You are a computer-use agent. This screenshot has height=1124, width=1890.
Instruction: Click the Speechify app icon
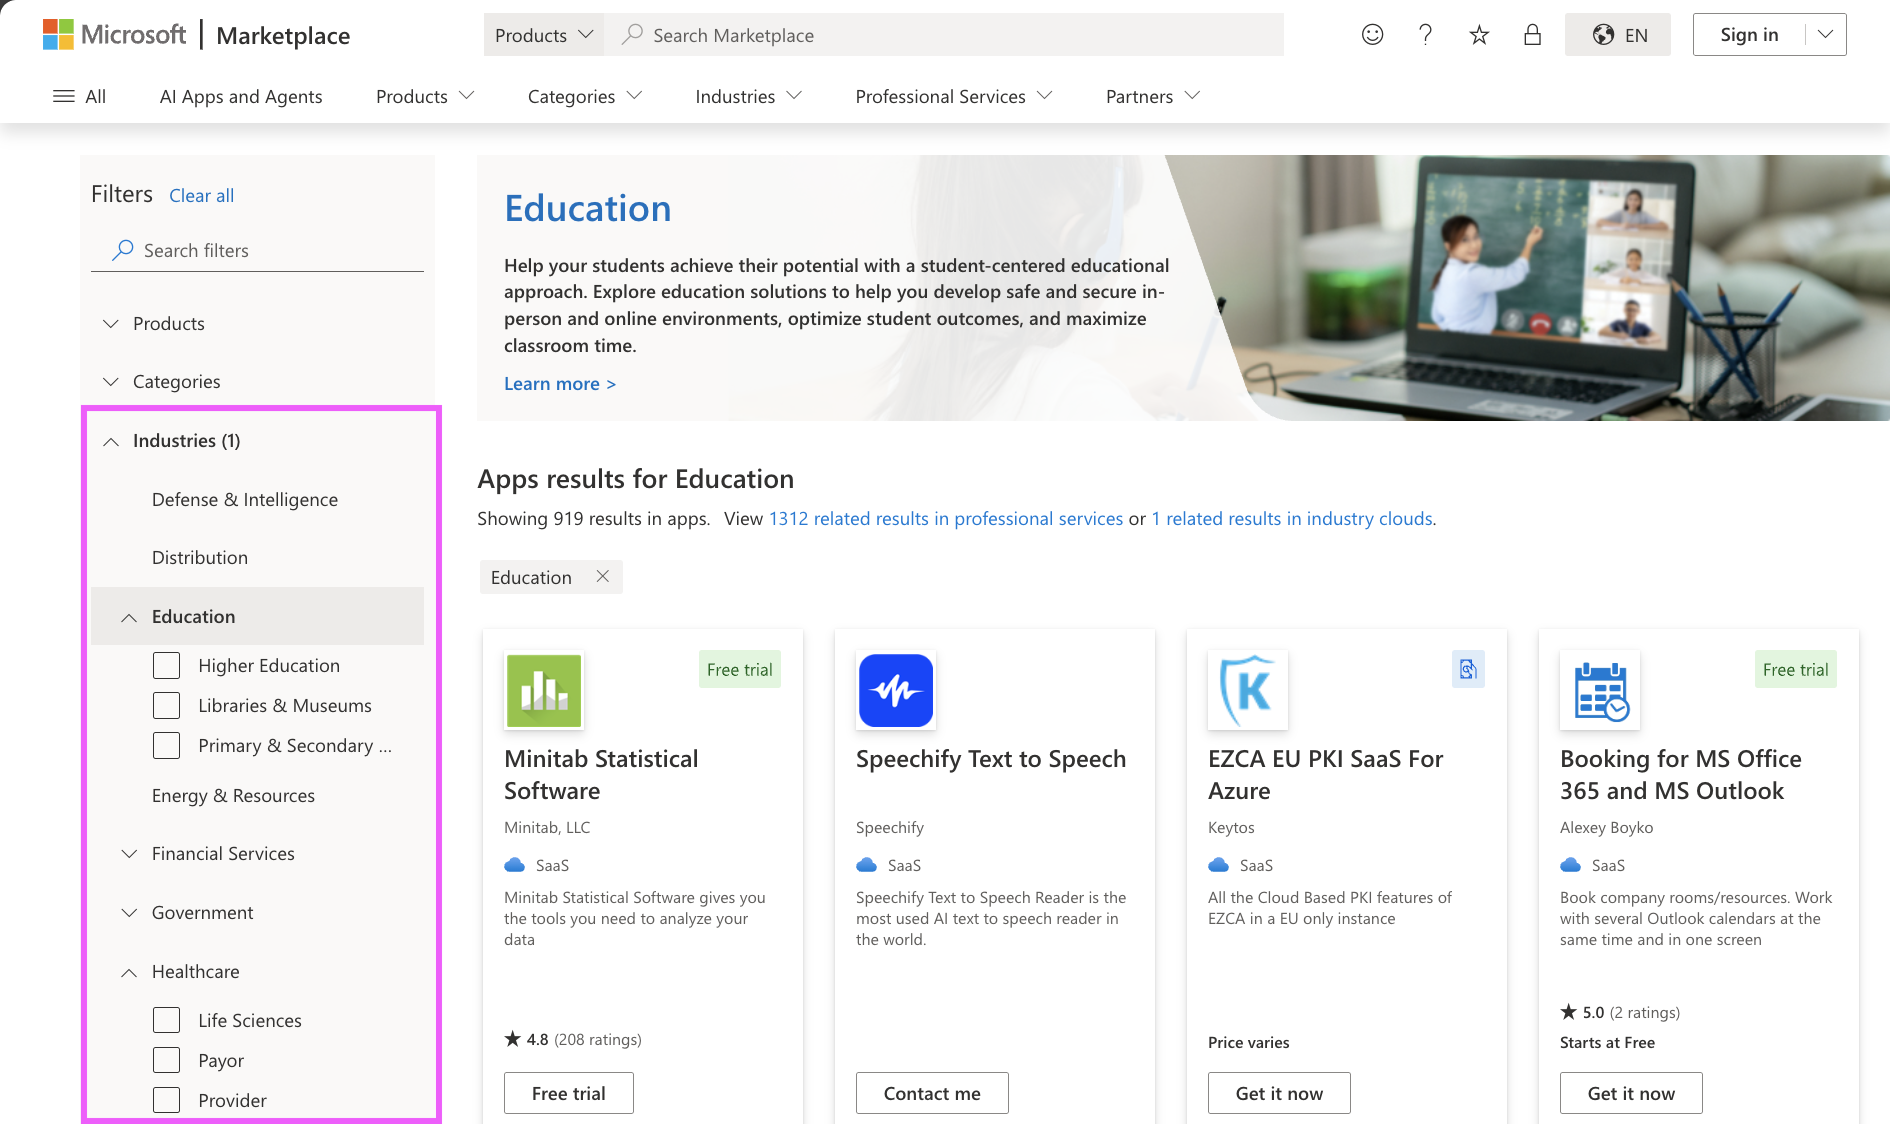pos(896,690)
